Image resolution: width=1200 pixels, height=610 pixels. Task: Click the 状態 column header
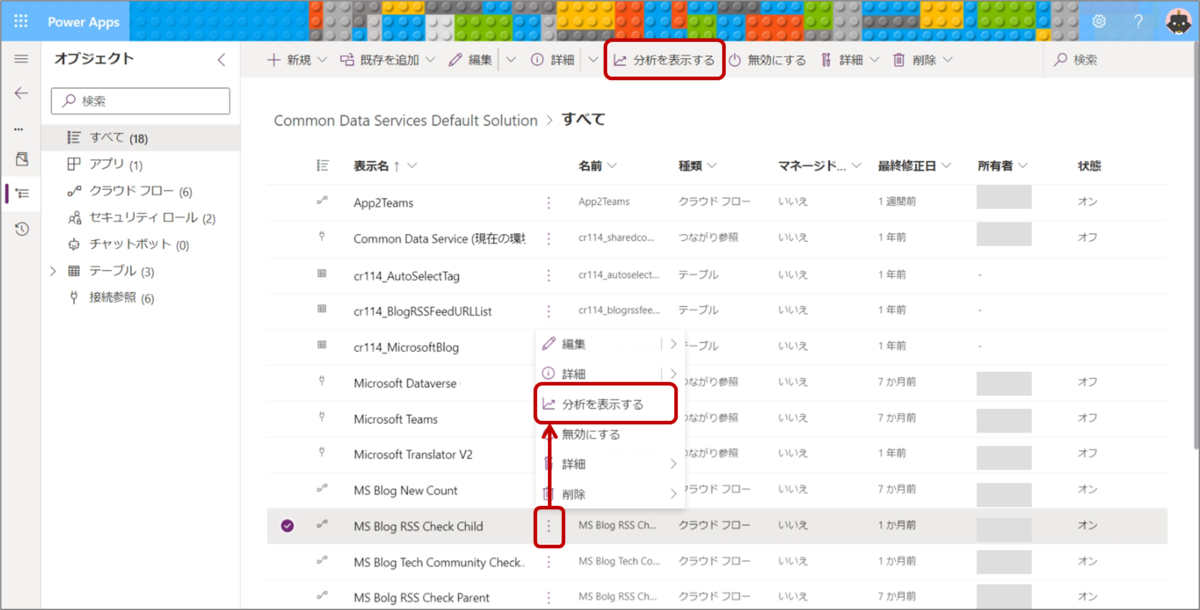tap(1089, 166)
